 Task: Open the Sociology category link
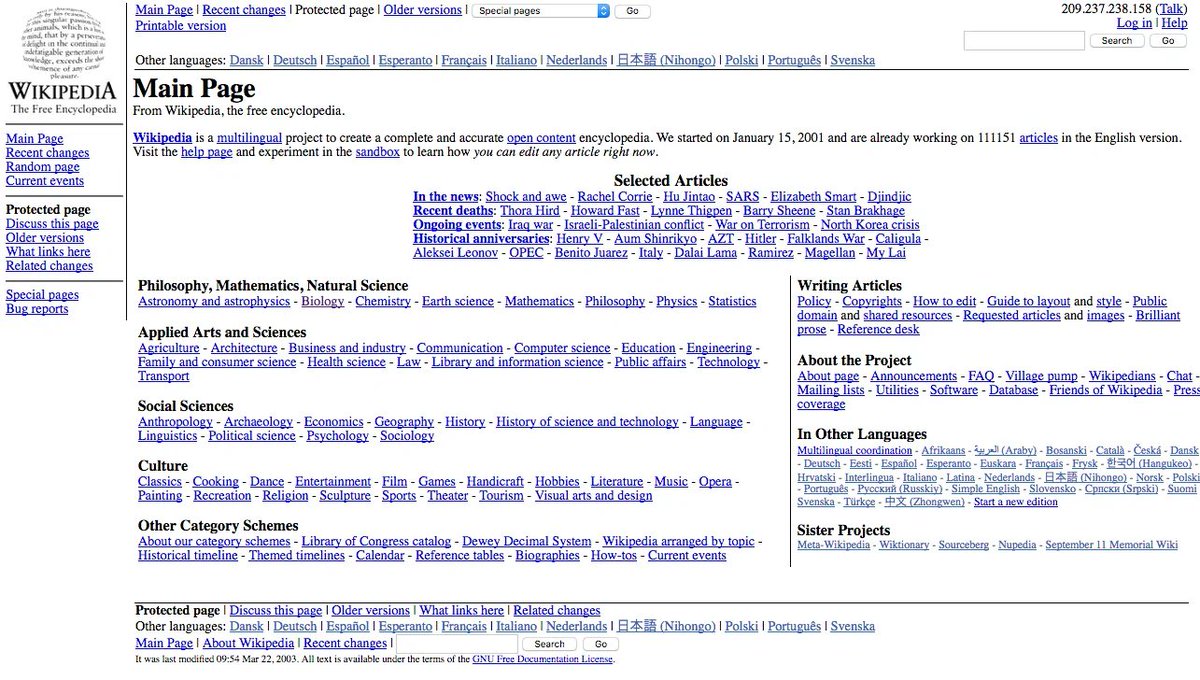(x=407, y=436)
